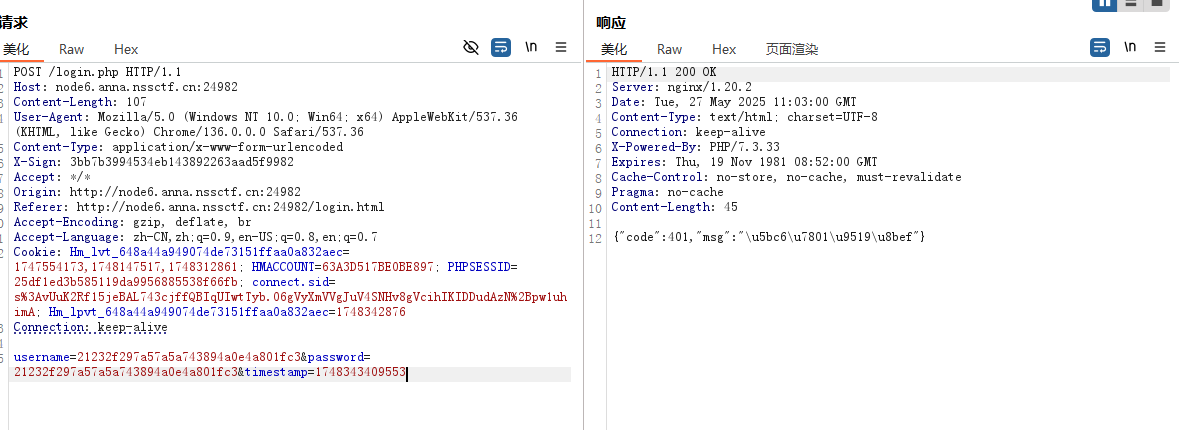Image resolution: width=1179 pixels, height=430 pixels.
Task: Click the X-Sign header value in the request
Action: [x=181, y=162]
